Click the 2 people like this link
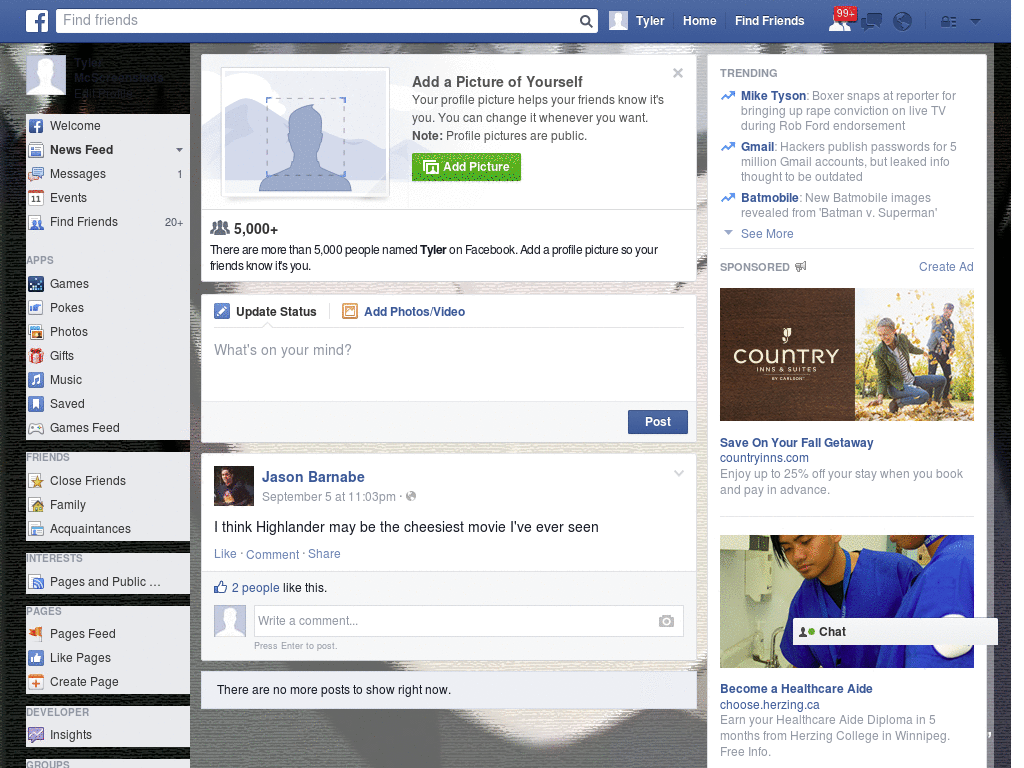The width and height of the screenshot is (1024, 768). pyautogui.click(x=255, y=588)
